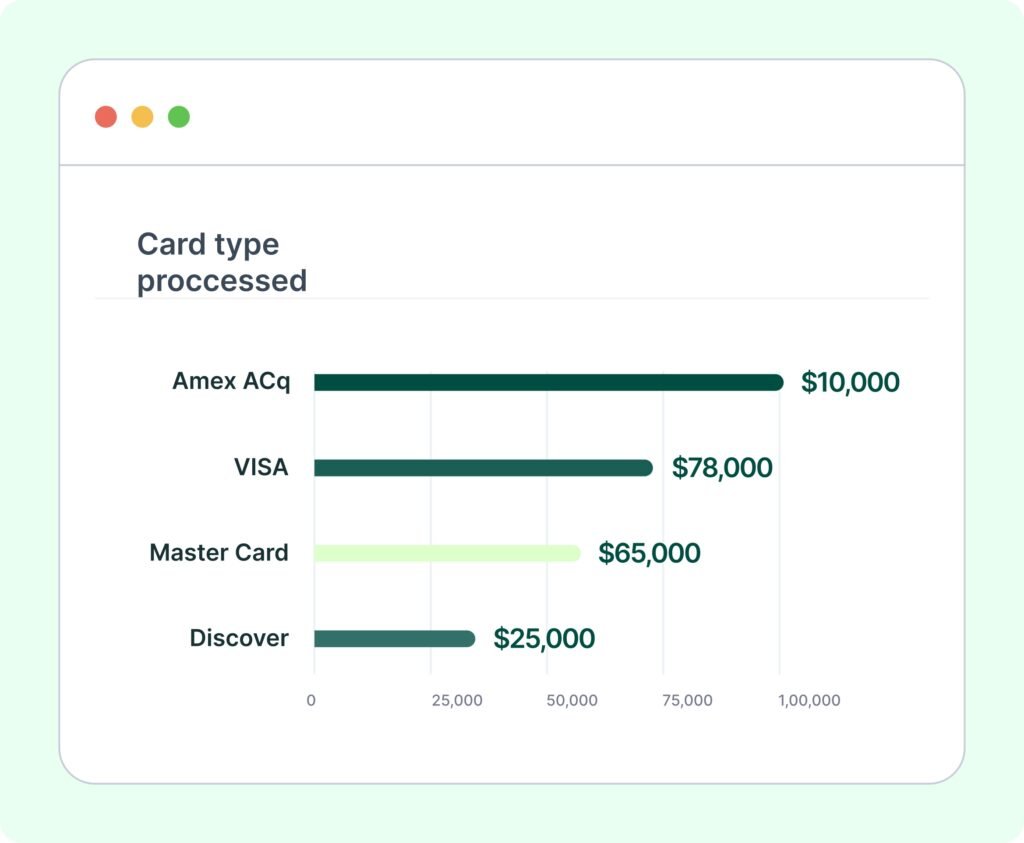1024x843 pixels.
Task: Click the Card type proccessed heading
Action: pyautogui.click(x=222, y=262)
